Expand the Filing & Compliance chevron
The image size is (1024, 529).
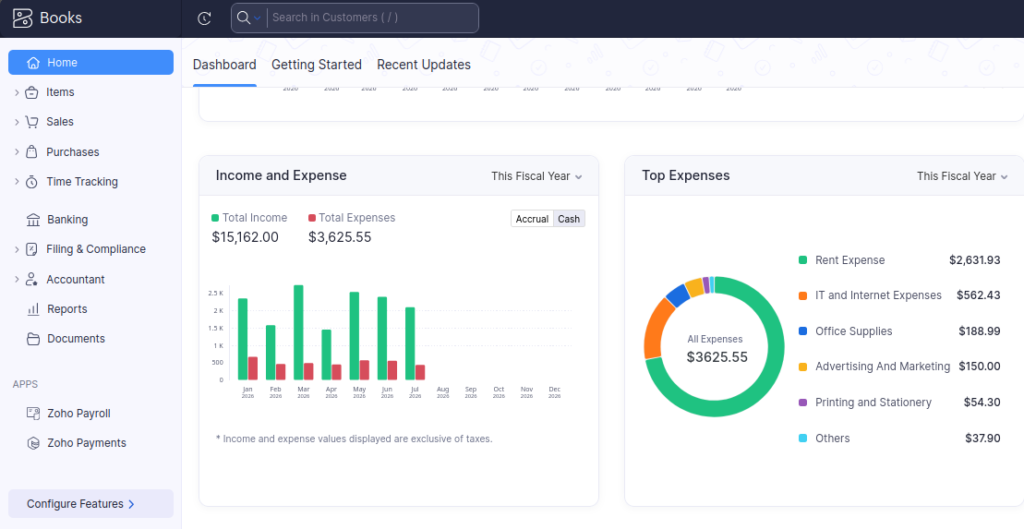click(16, 249)
